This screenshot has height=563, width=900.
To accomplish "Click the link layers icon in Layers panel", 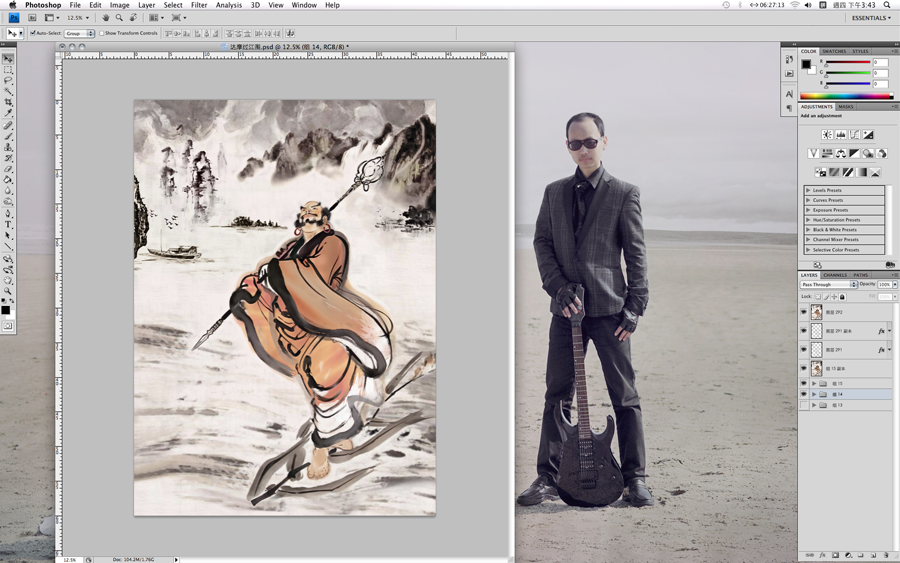I will [x=810, y=555].
